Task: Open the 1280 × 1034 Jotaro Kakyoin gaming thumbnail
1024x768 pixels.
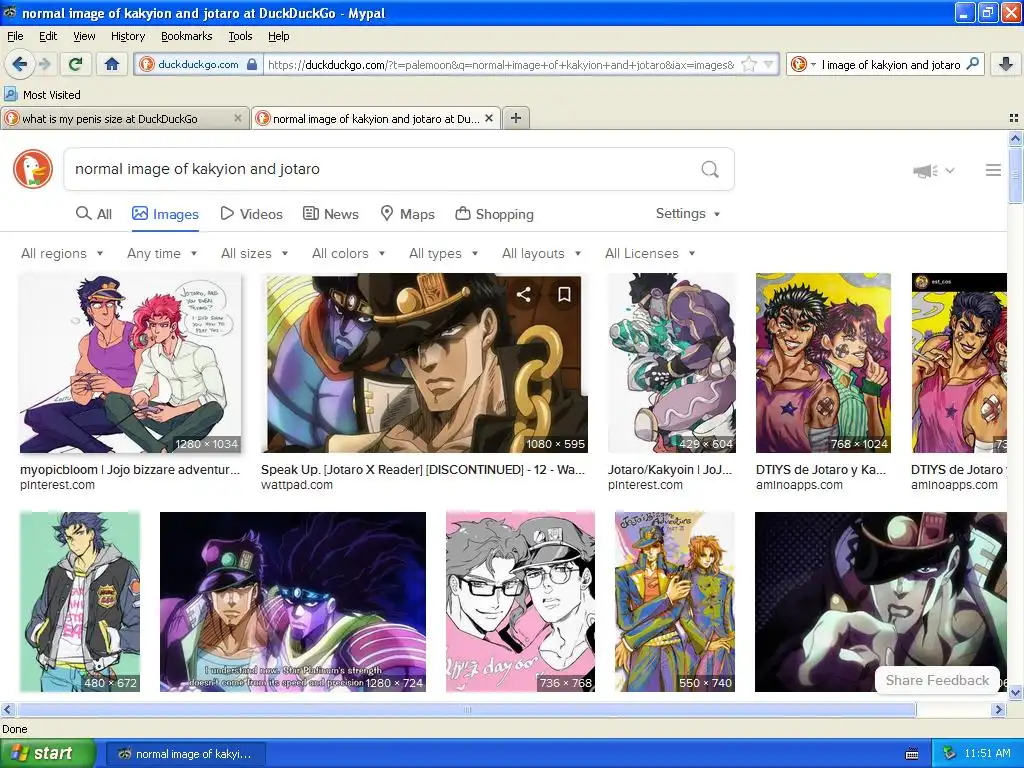Action: click(x=130, y=363)
